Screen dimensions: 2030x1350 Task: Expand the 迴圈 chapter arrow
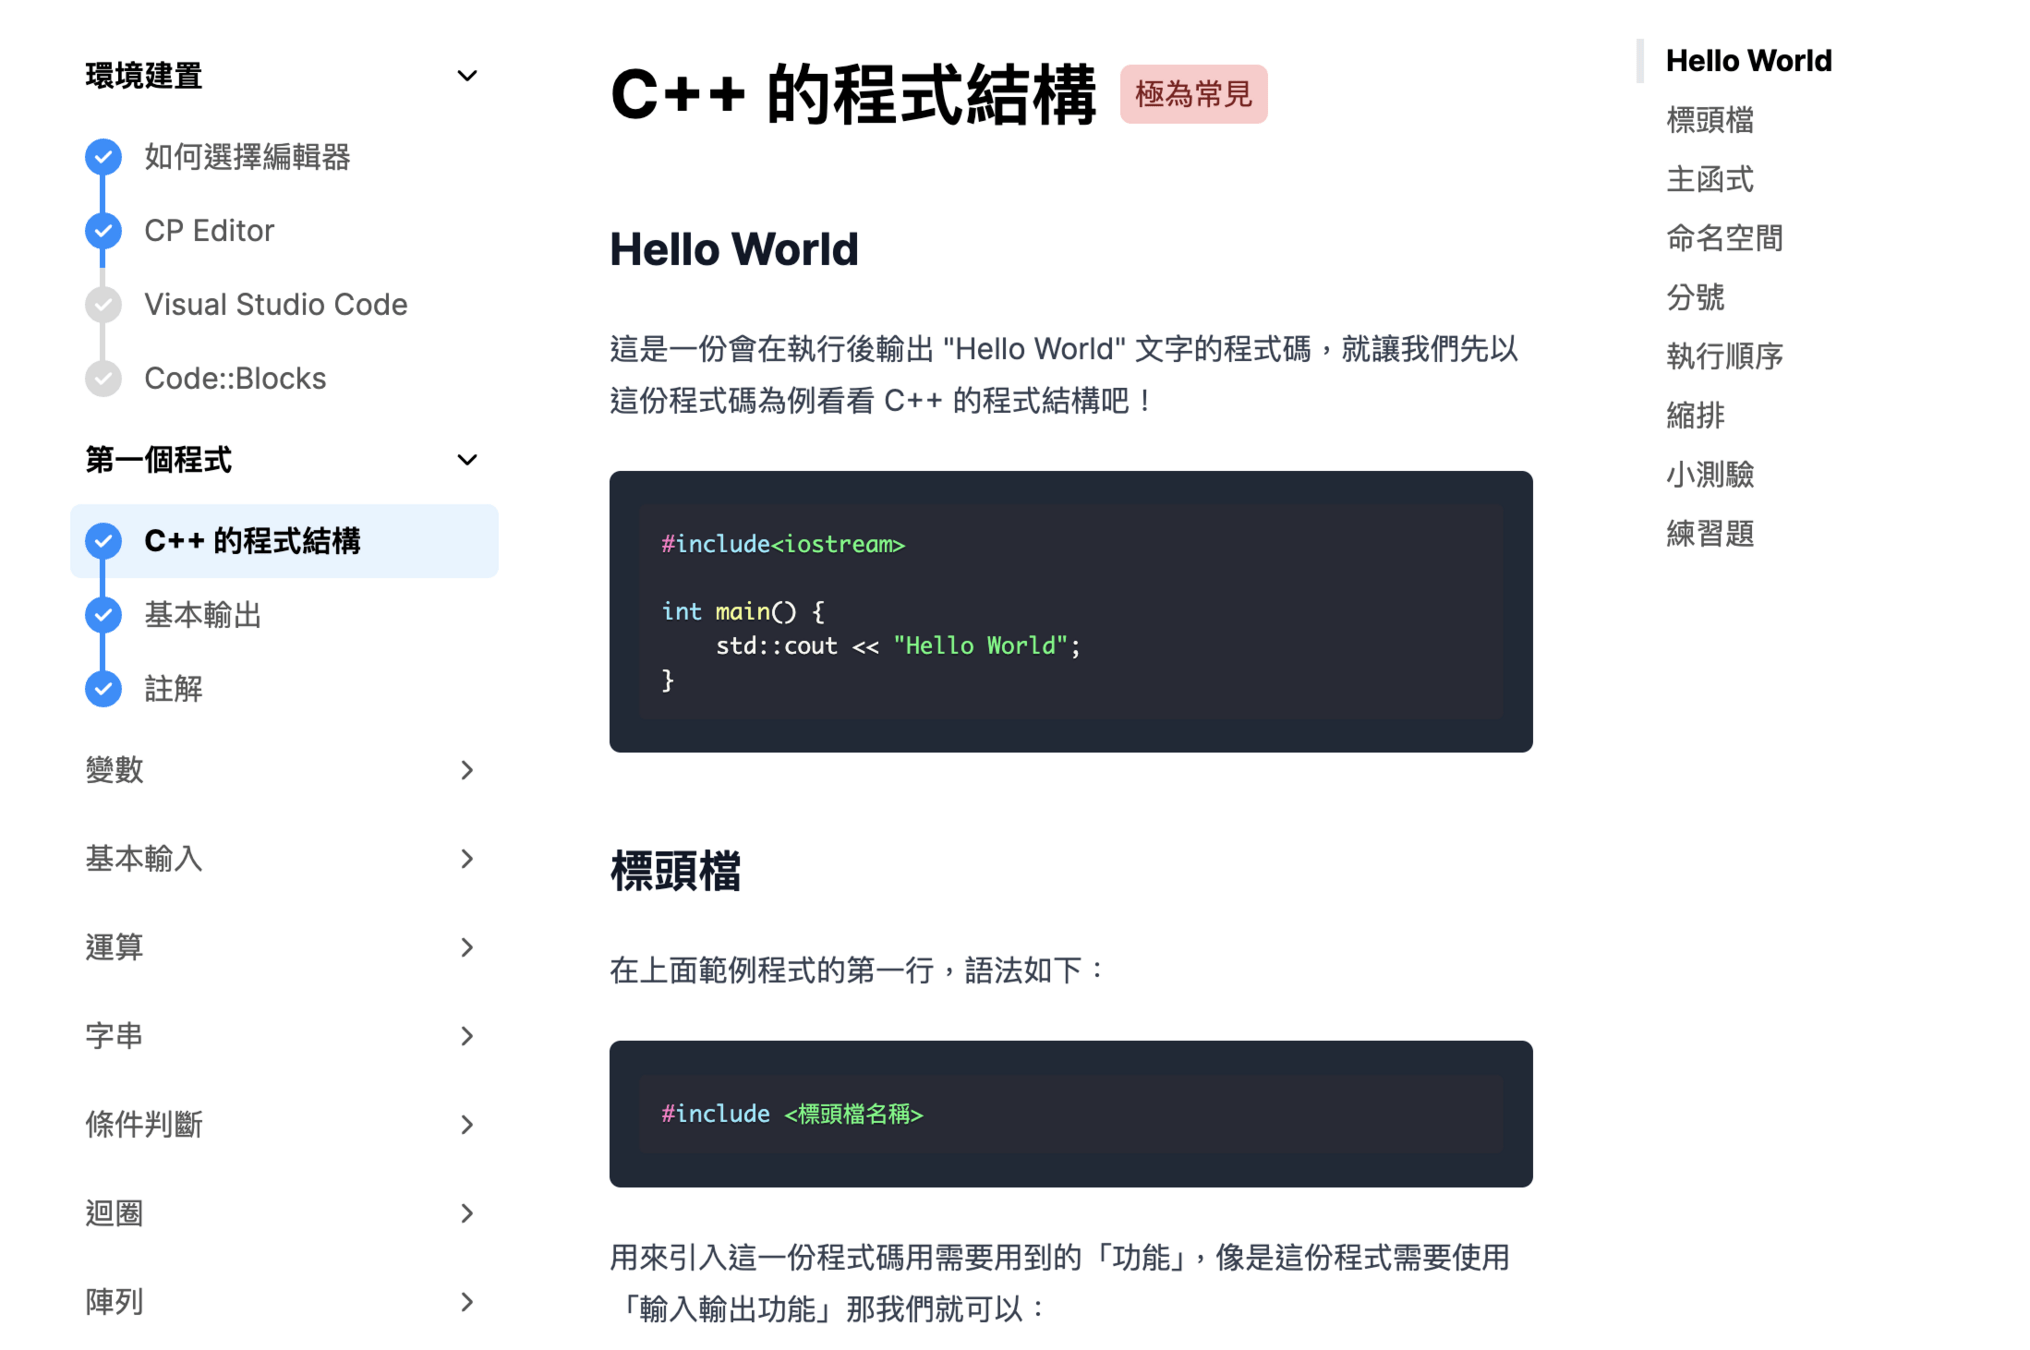[466, 1213]
